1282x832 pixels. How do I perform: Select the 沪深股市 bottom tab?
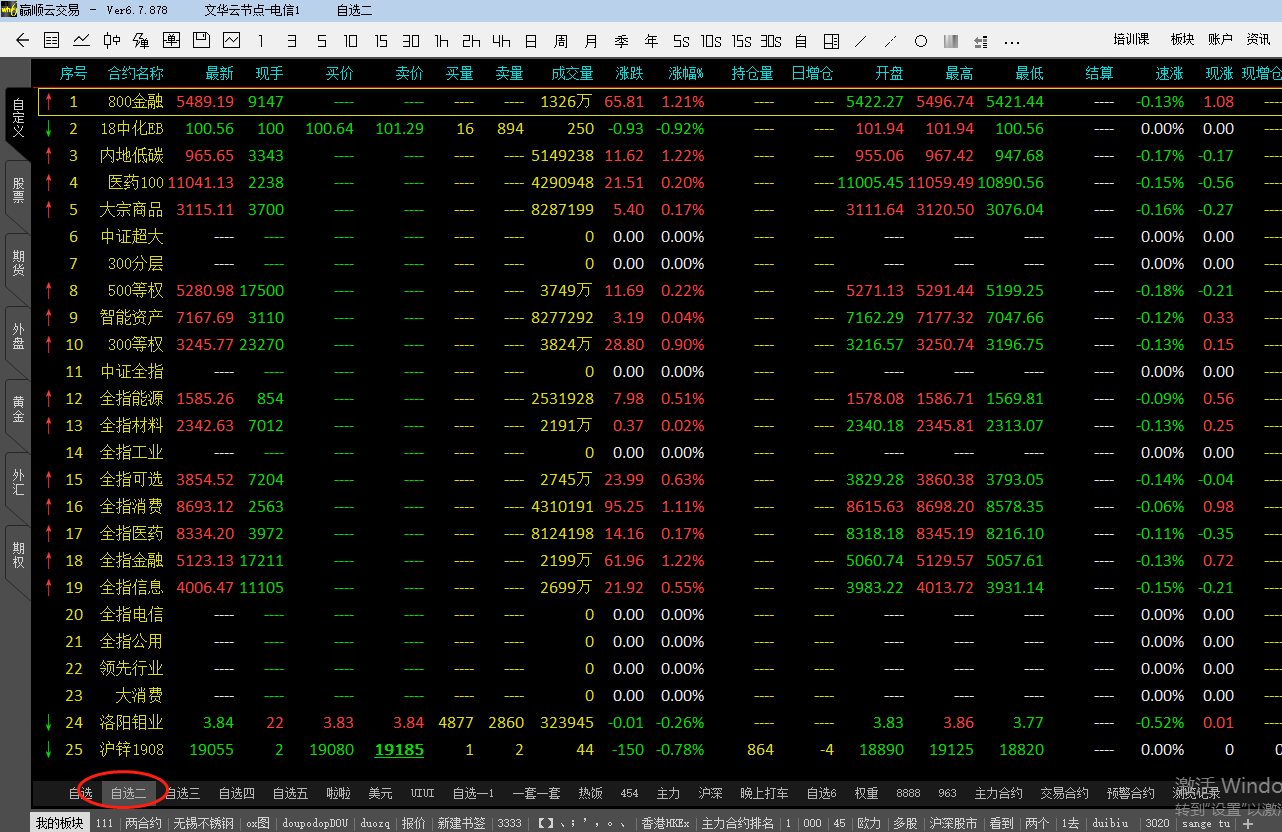[953, 823]
